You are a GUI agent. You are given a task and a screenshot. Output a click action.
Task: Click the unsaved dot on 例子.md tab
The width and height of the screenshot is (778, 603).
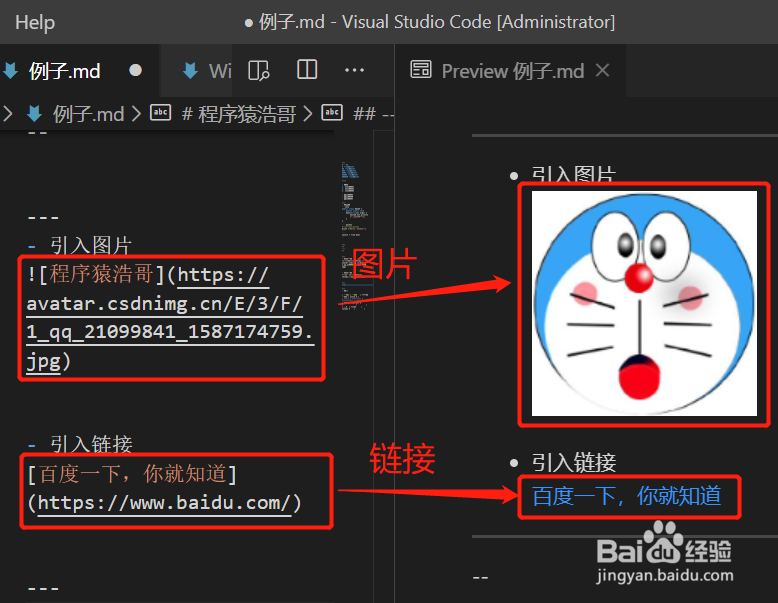coord(135,70)
